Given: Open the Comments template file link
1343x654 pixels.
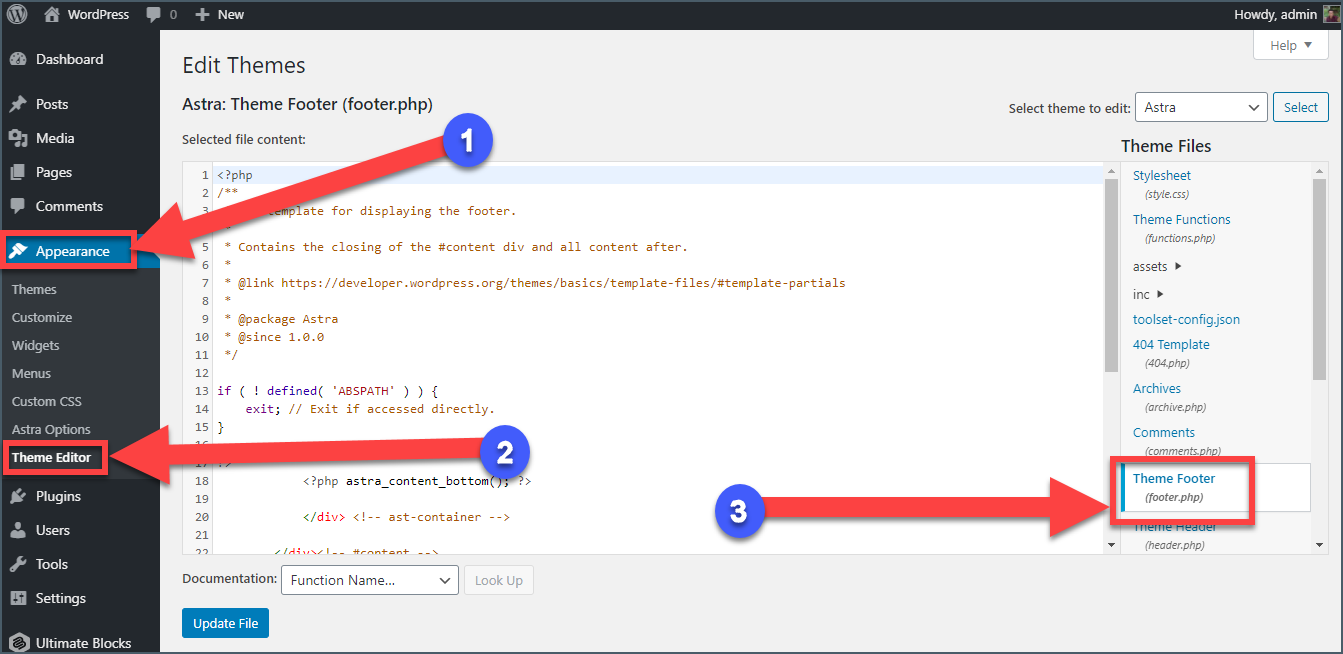Looking at the screenshot, I should point(1164,432).
